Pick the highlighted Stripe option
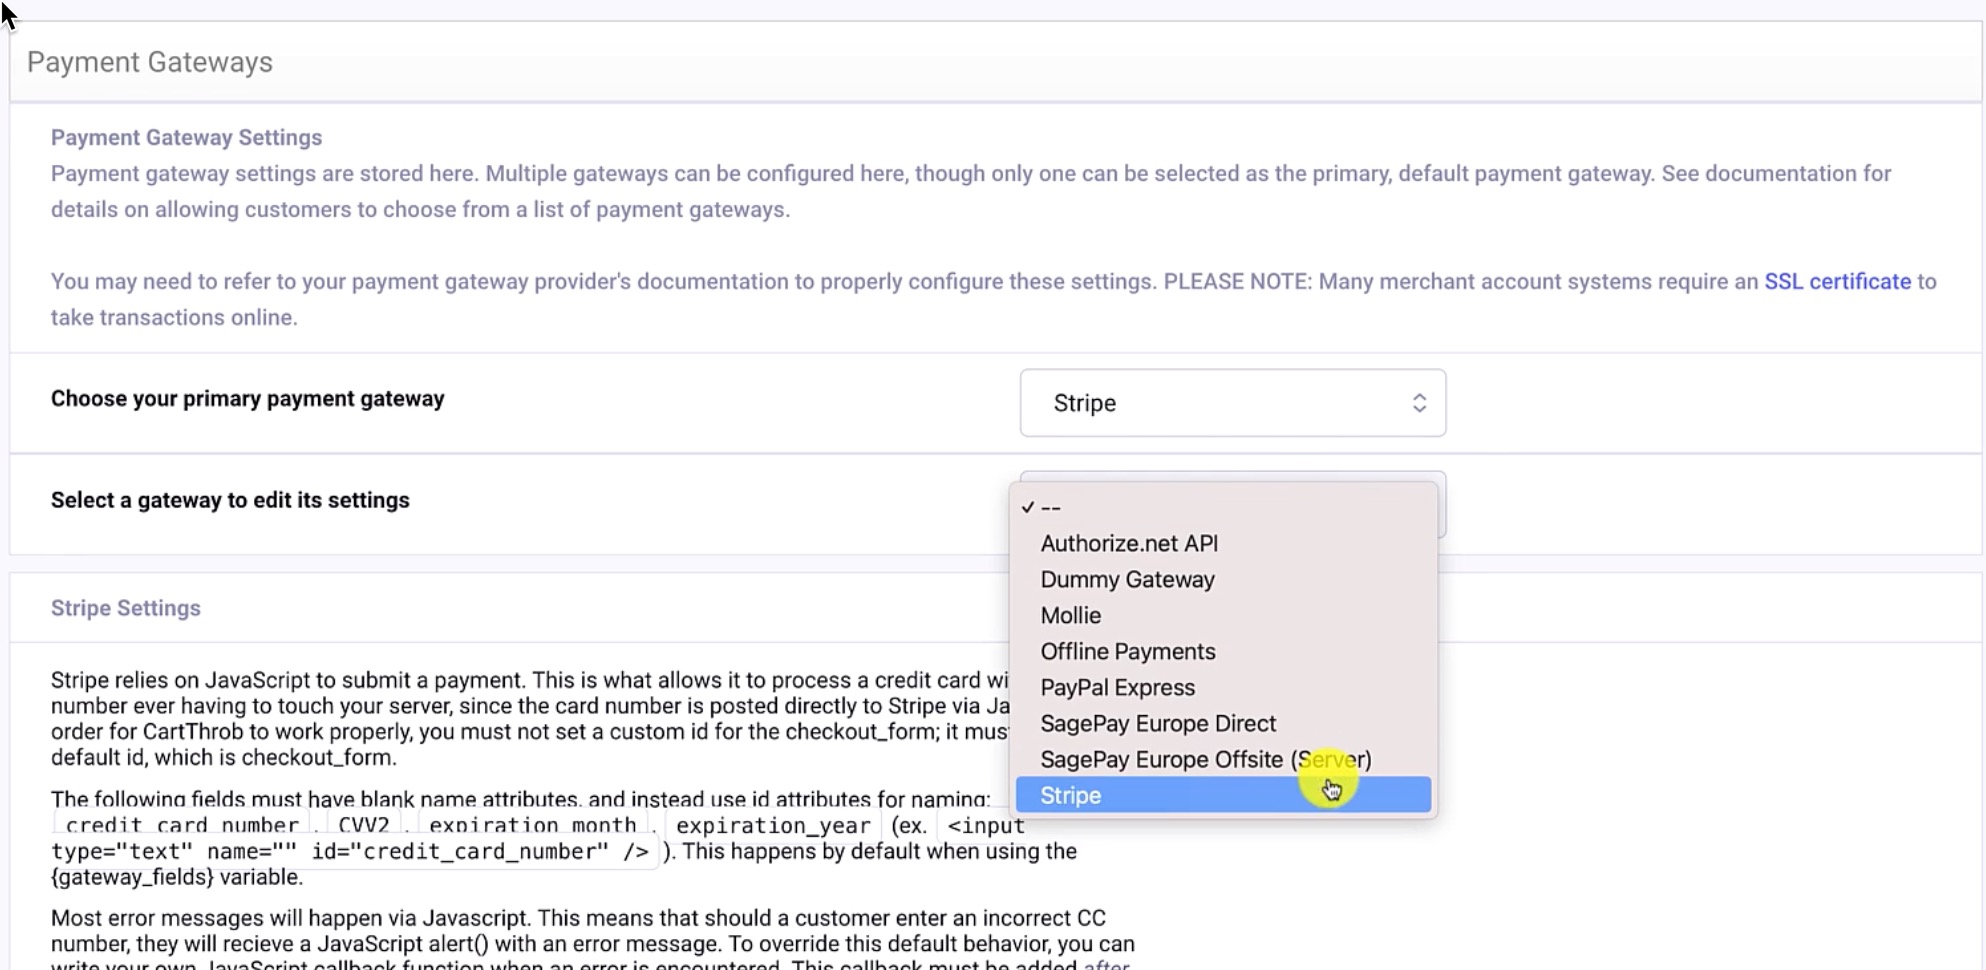Viewport: 1986px width, 970px height. (1223, 795)
